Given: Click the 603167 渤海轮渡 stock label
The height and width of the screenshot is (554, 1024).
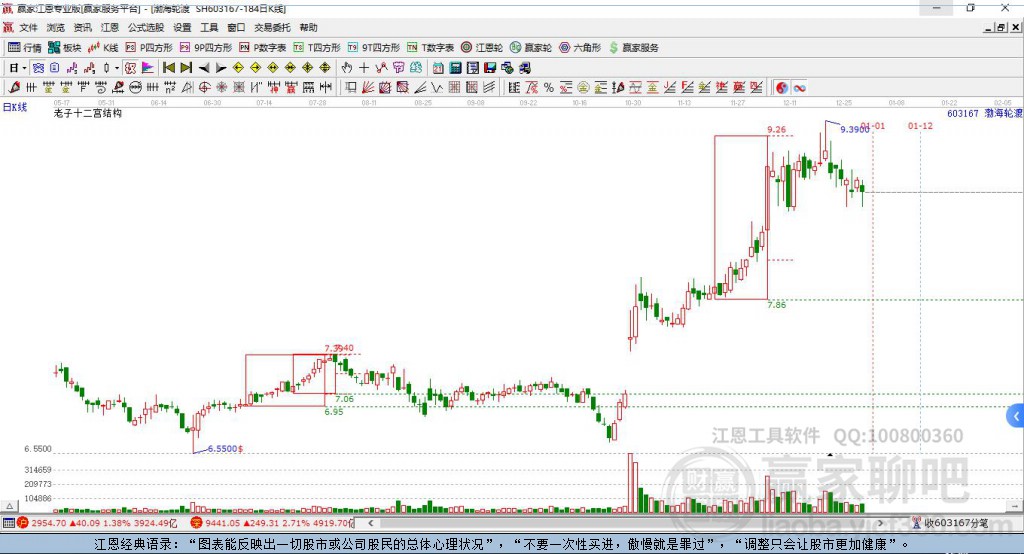Looking at the screenshot, I should 985,113.
